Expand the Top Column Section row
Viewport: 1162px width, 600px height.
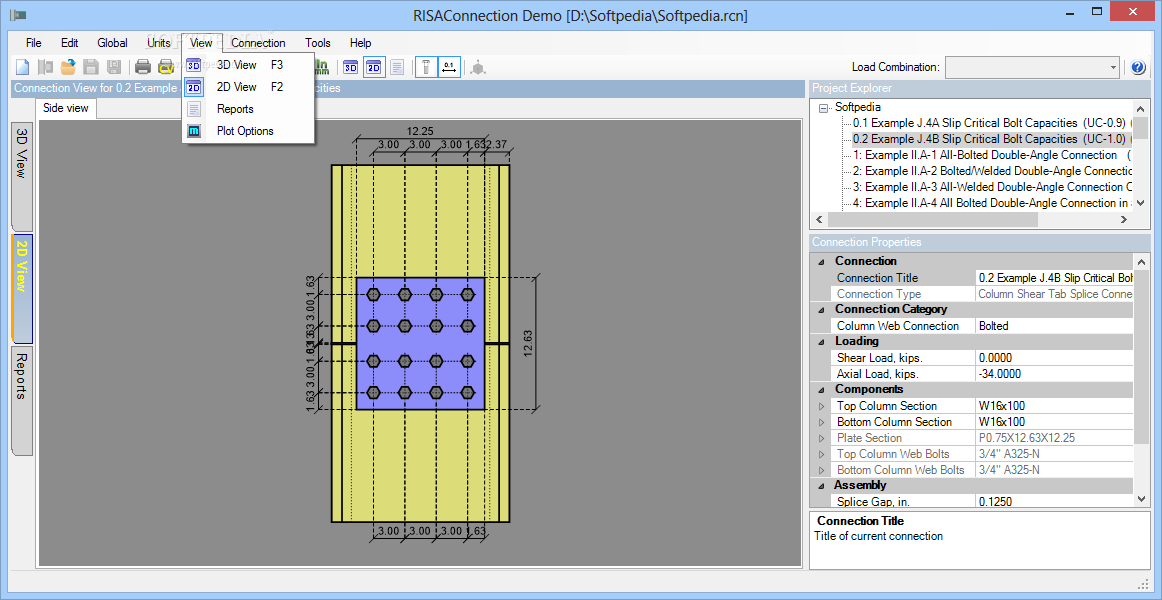point(820,406)
